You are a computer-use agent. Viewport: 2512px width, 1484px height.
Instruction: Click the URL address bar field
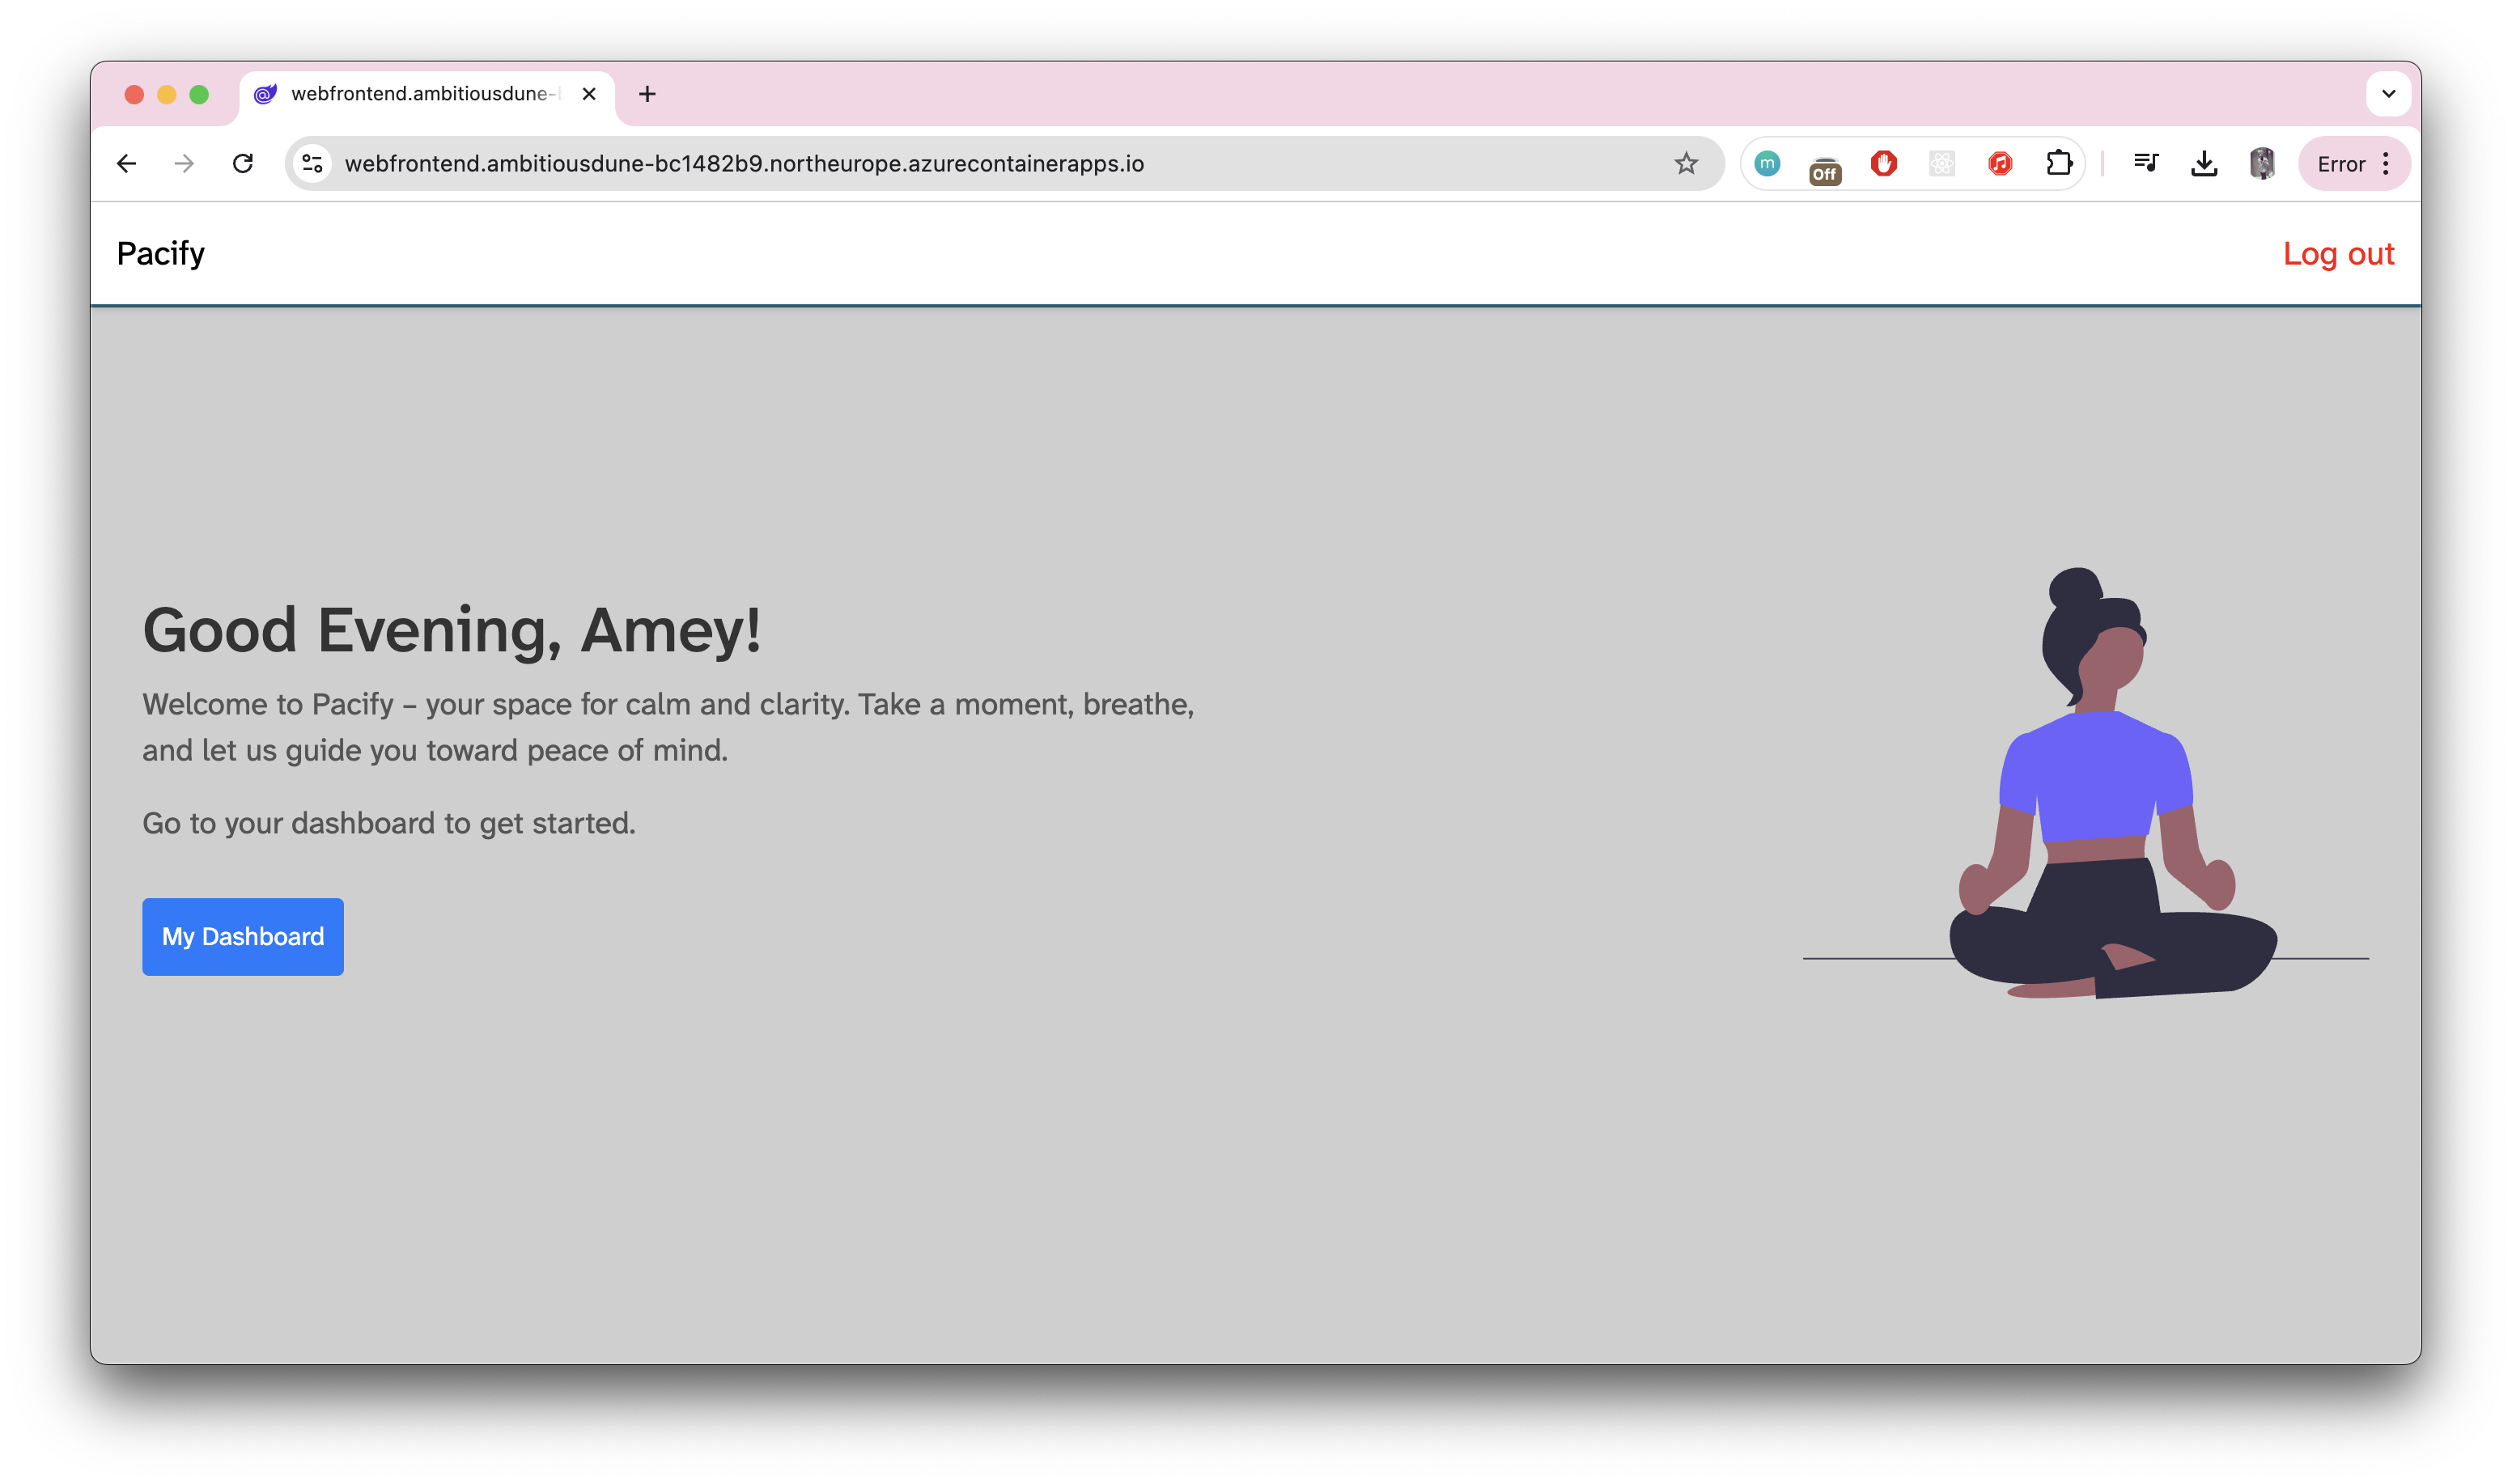(x=900, y=163)
